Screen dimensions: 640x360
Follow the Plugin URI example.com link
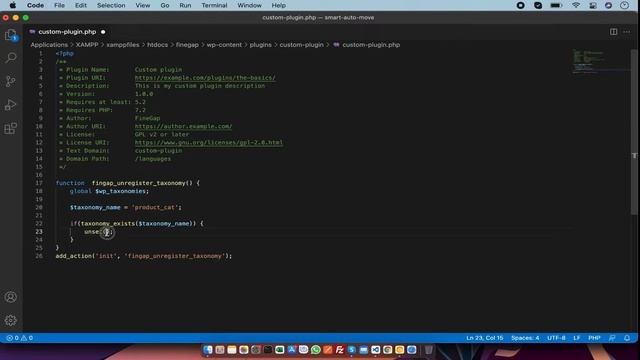tap(205, 78)
